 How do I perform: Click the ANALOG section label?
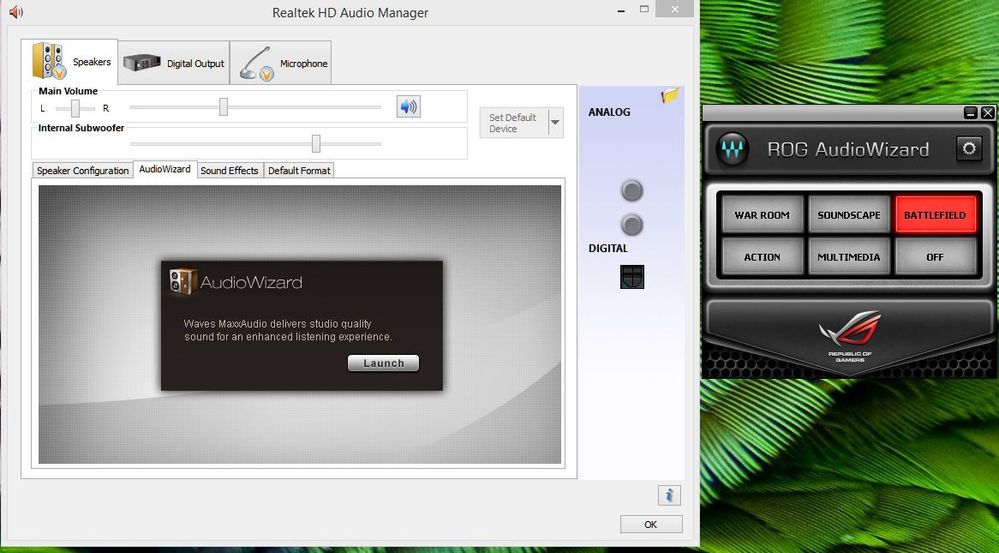tap(609, 112)
